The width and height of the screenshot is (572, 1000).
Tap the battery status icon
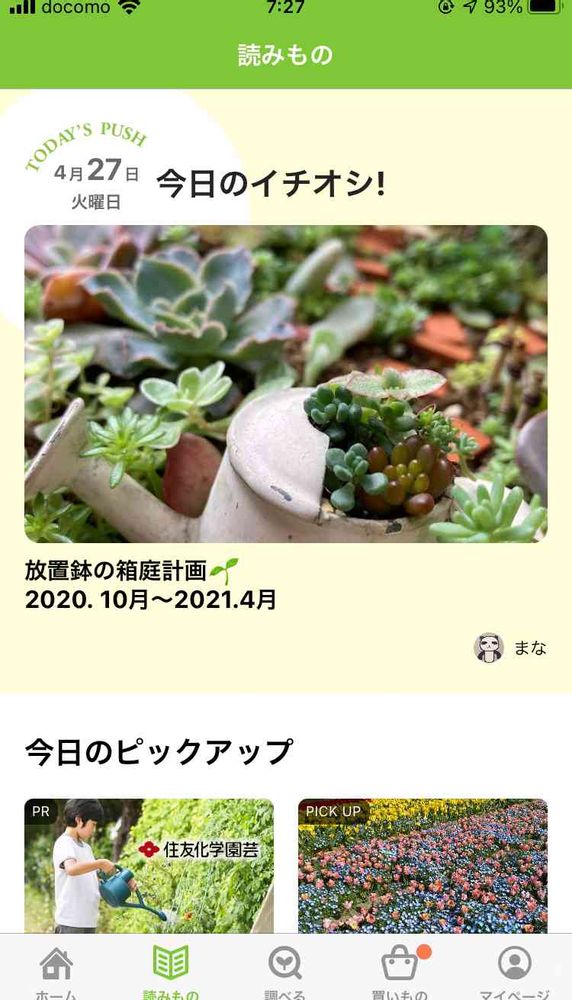(544, 6)
